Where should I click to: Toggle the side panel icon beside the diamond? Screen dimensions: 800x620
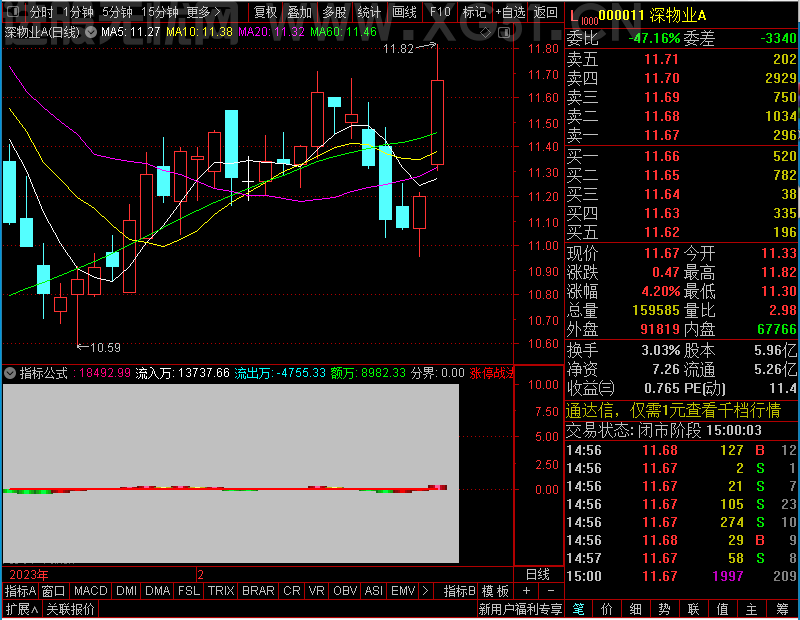504,33
